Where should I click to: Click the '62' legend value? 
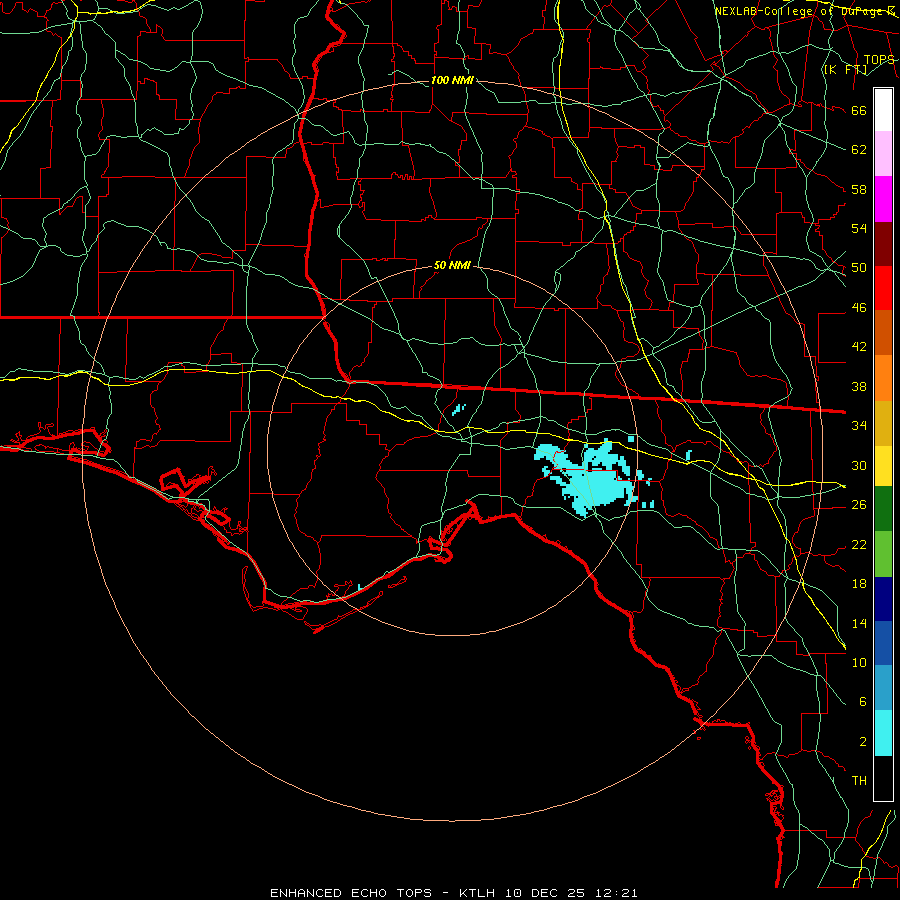[x=859, y=150]
